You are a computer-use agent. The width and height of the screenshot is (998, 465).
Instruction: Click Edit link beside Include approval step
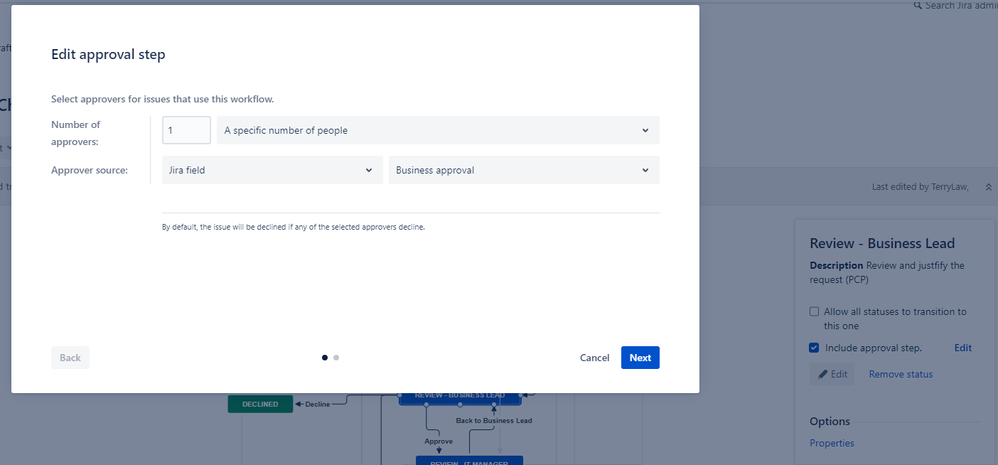962,347
